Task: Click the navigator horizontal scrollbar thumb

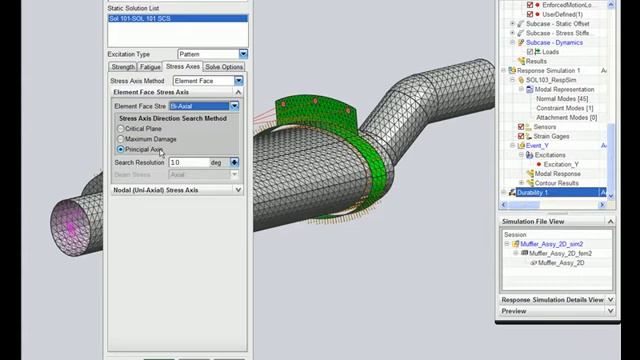Action: click(523, 205)
